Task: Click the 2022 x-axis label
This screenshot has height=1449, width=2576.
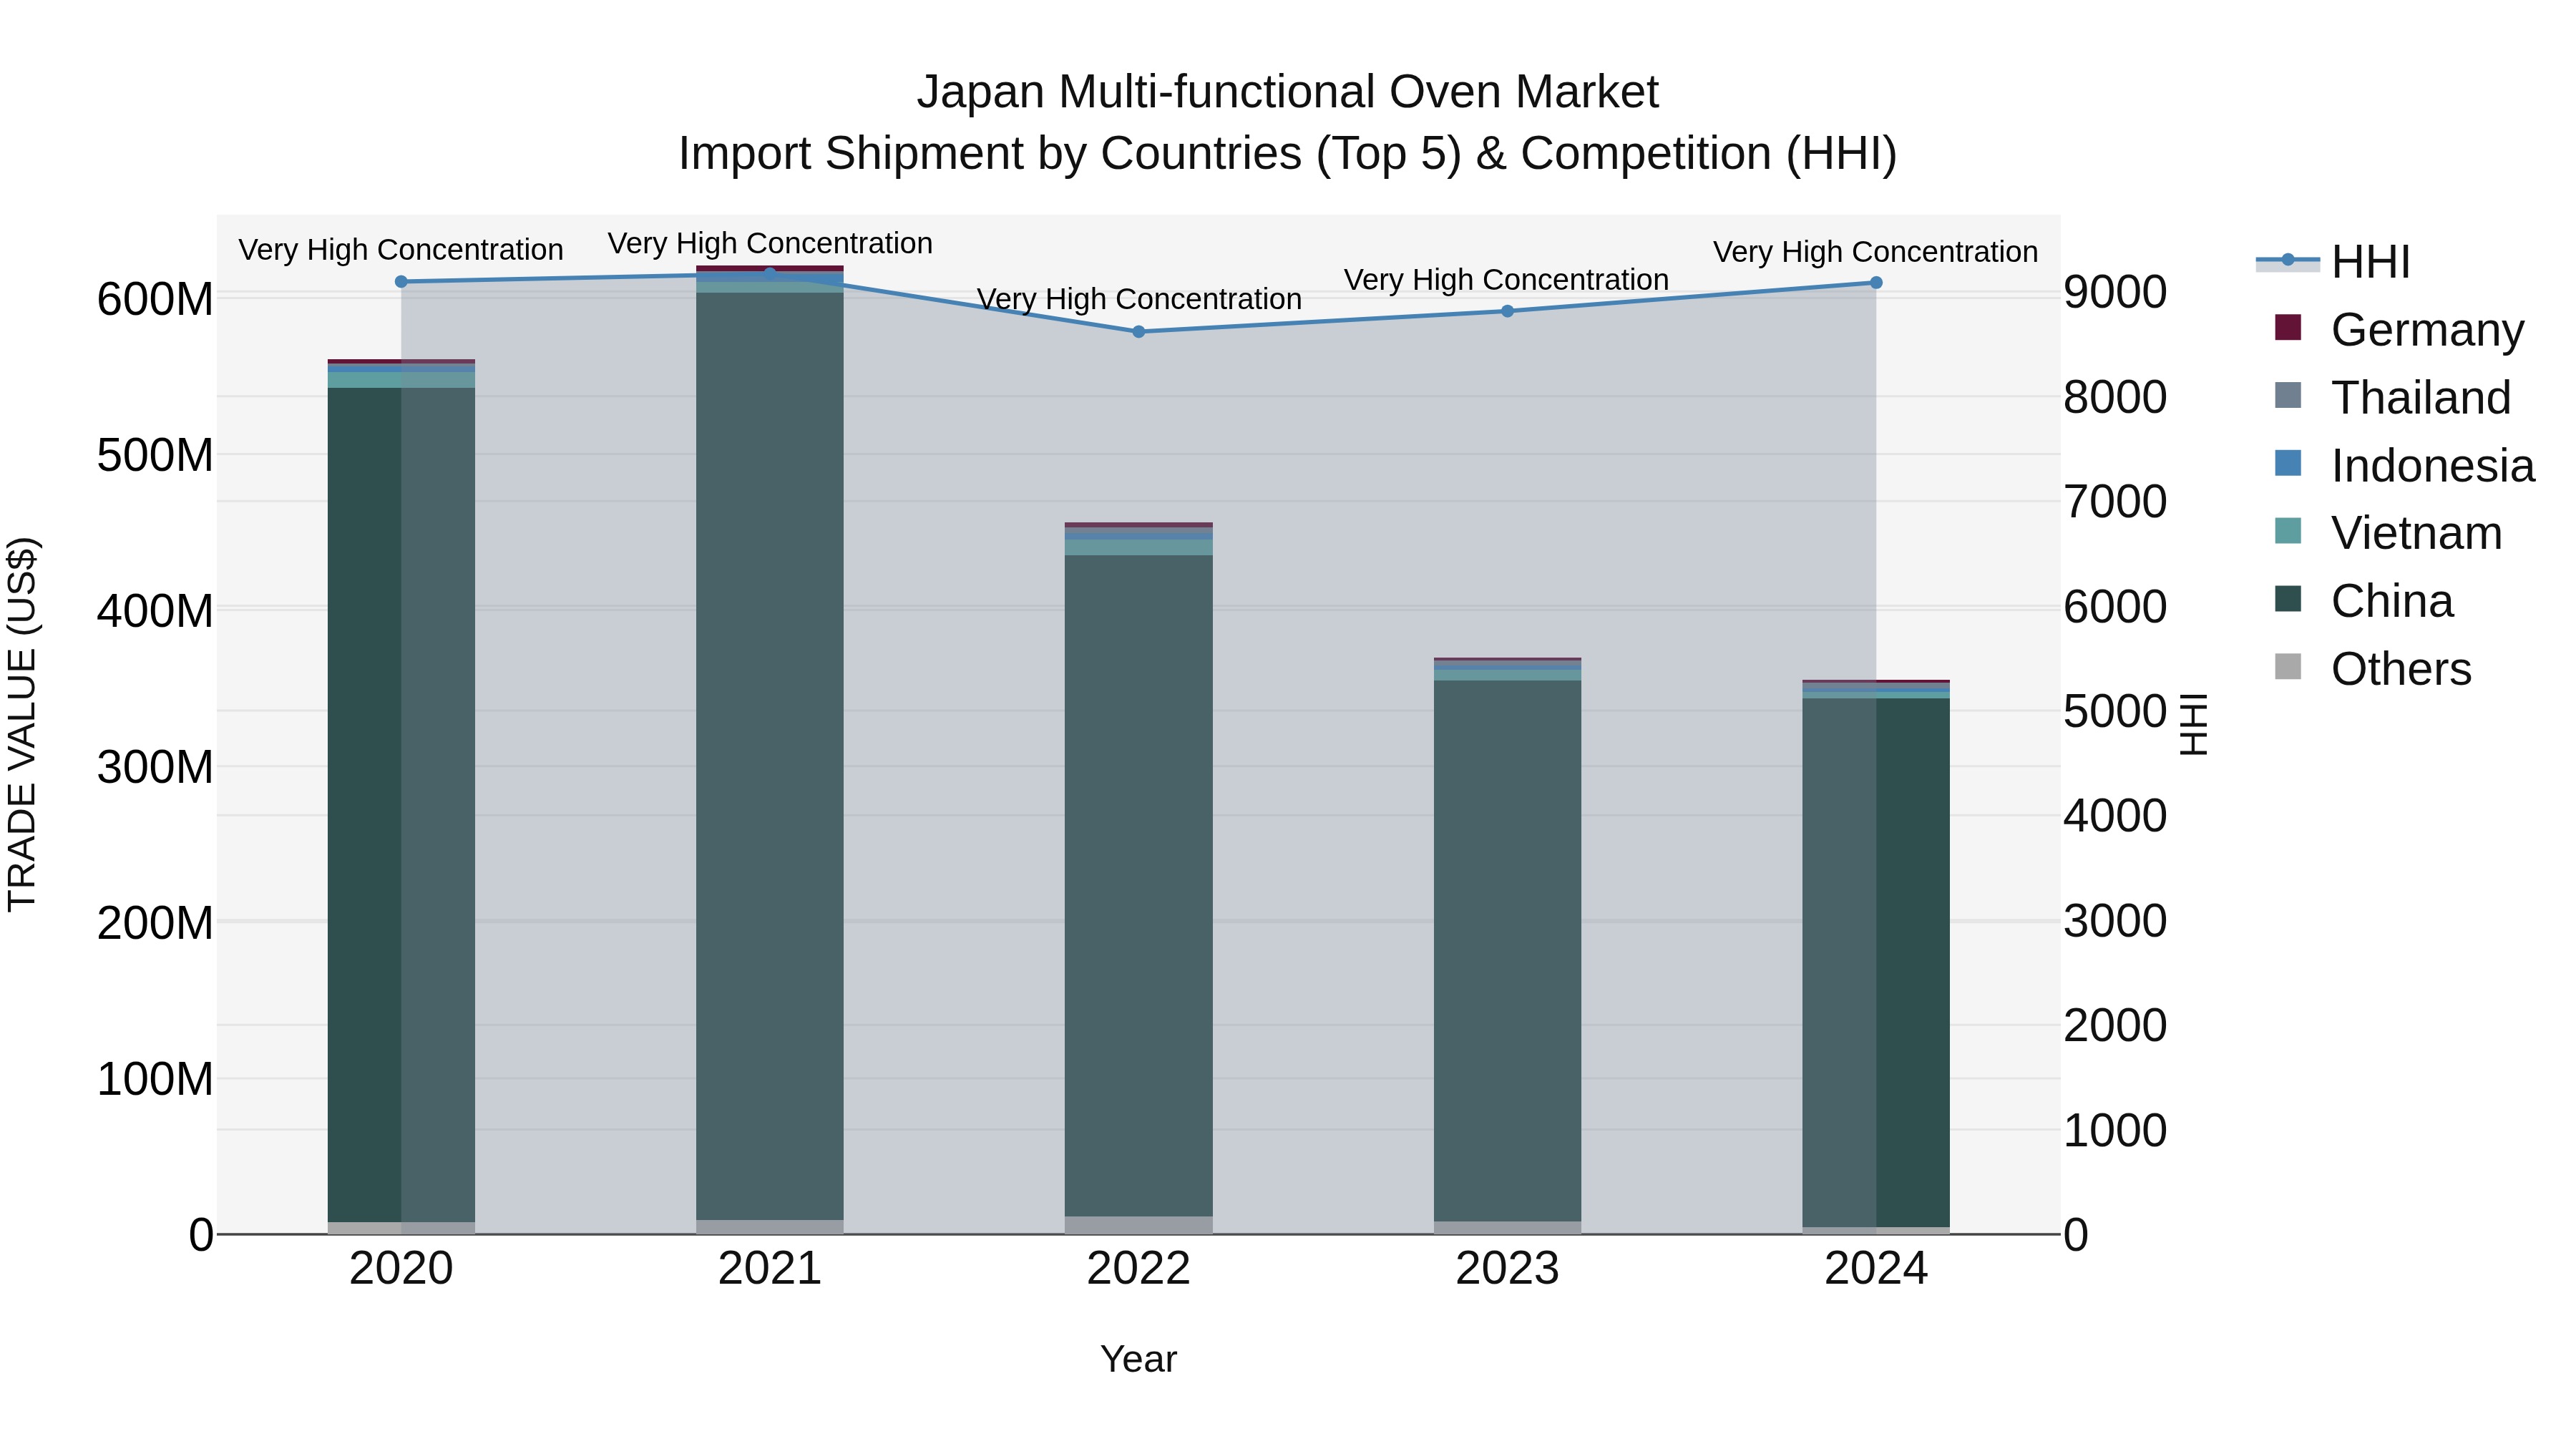Action: 1139,1269
